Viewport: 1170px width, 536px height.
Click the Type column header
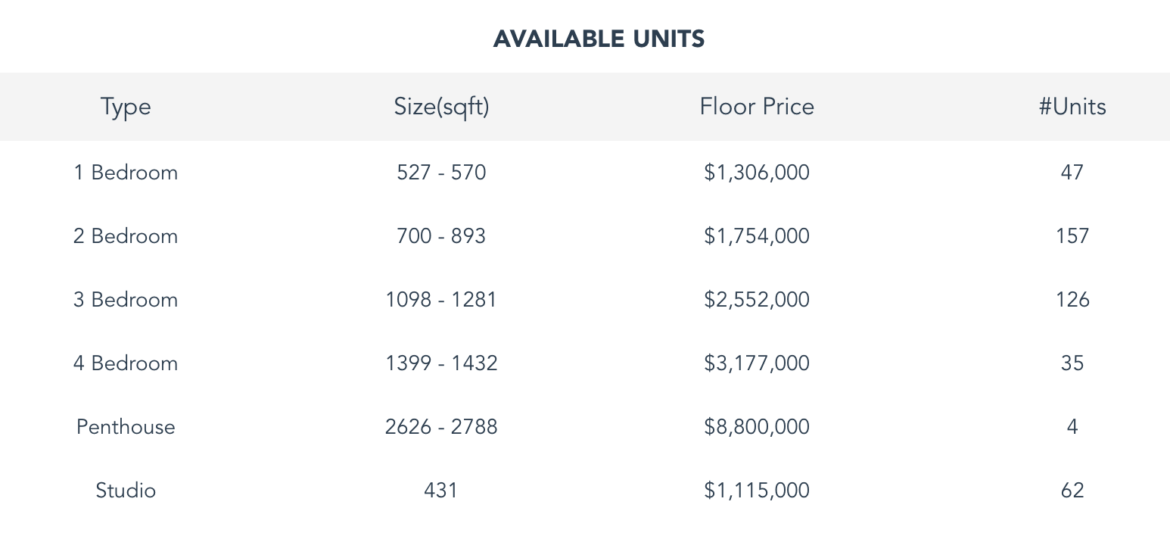coord(126,107)
